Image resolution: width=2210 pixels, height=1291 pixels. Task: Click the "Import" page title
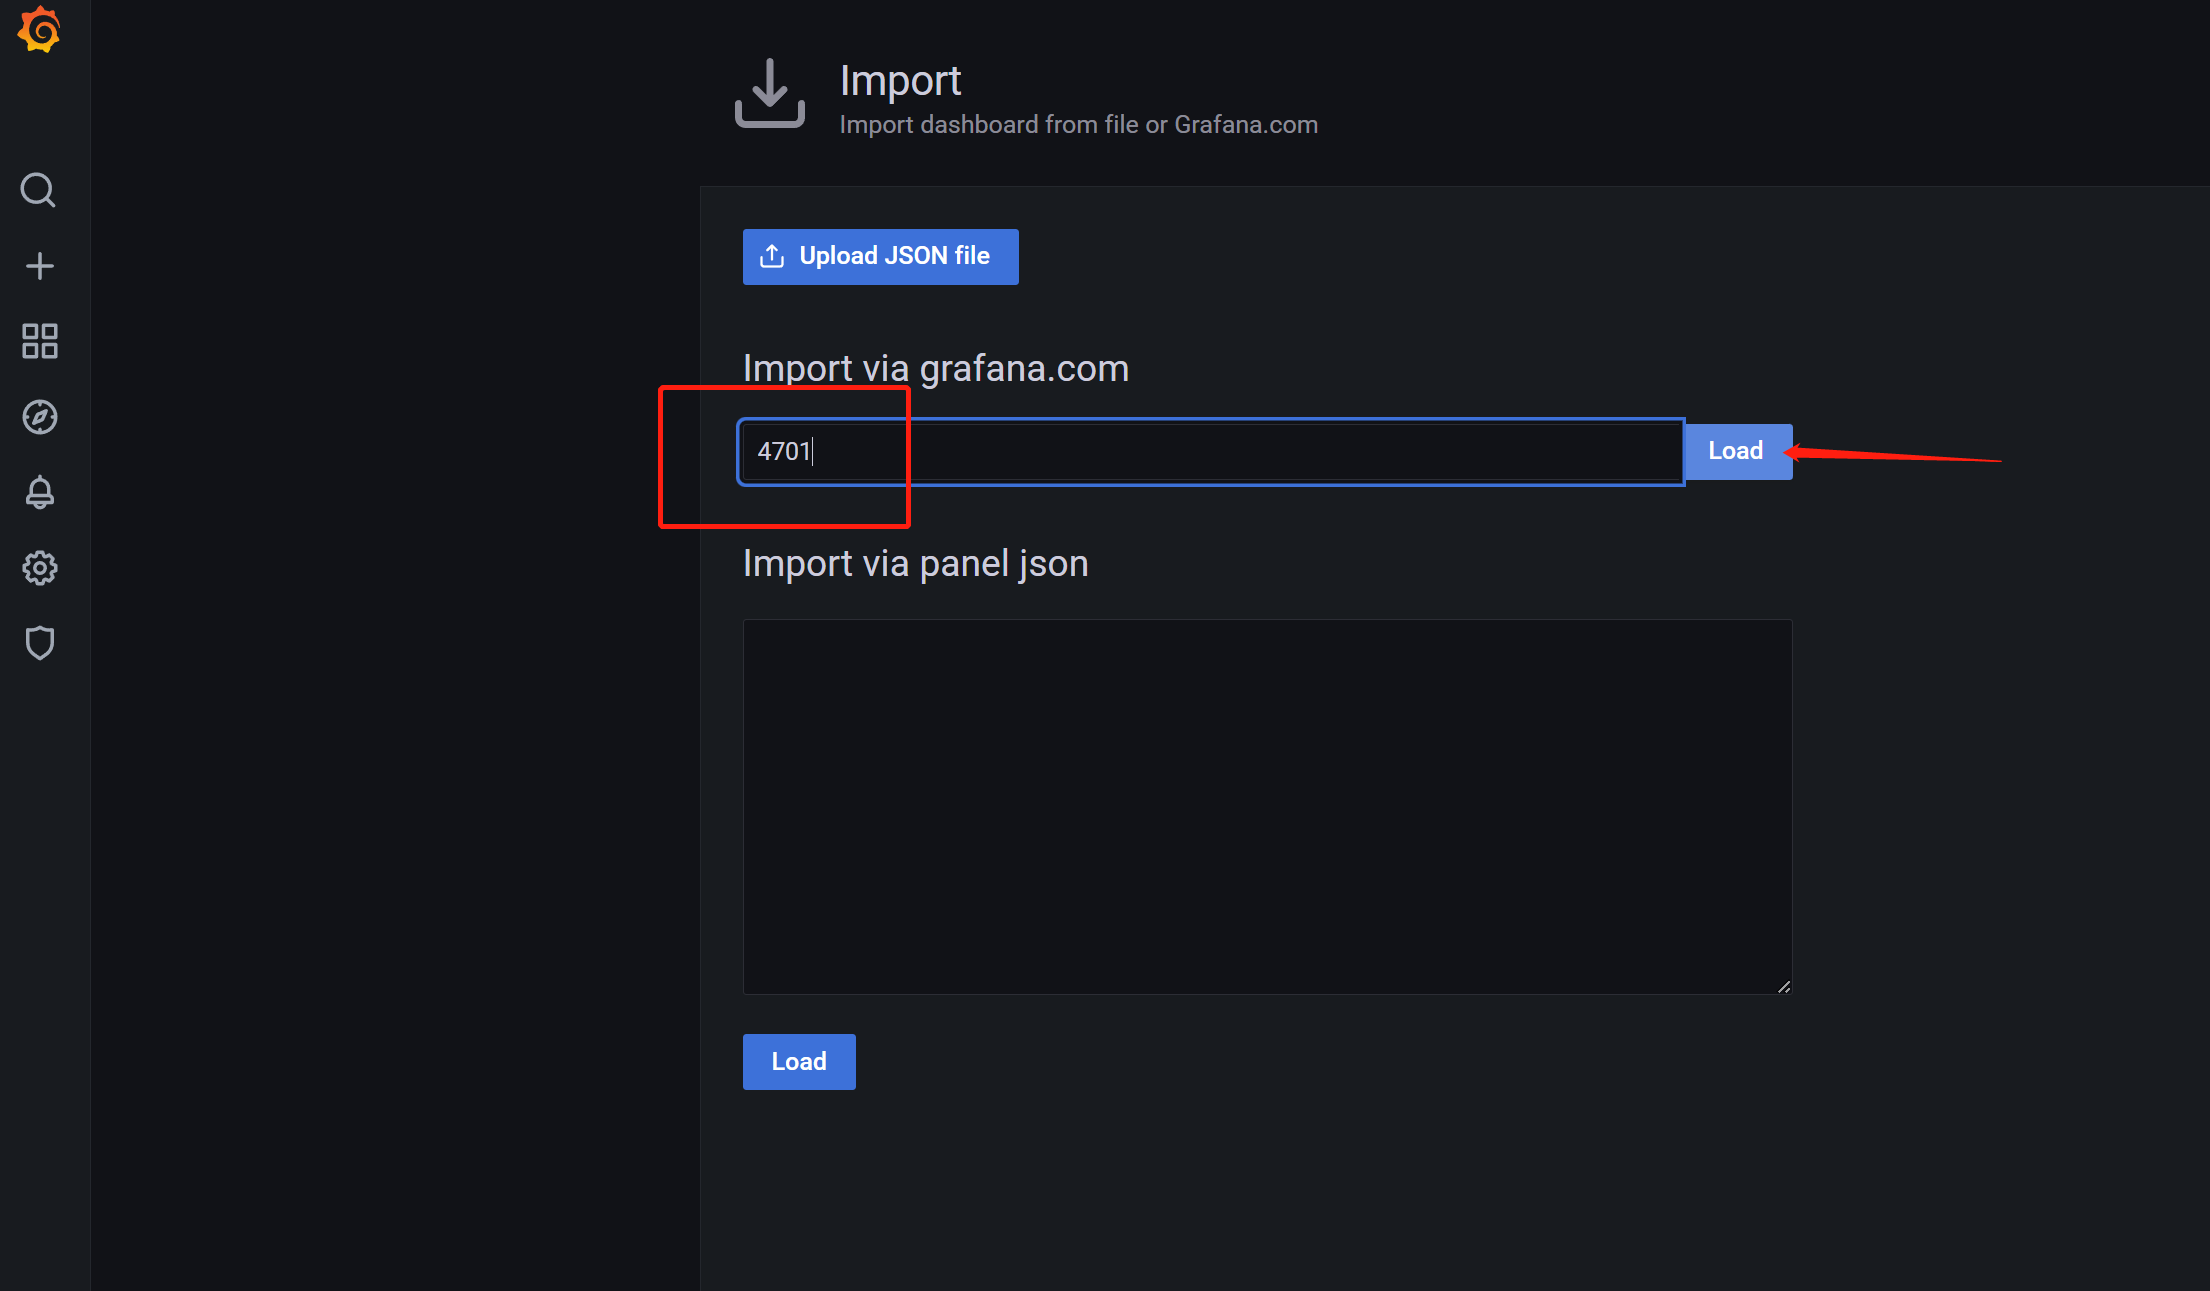900,81
